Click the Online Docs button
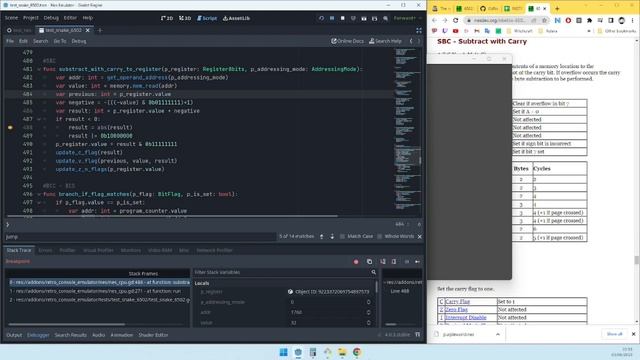 (347, 41)
